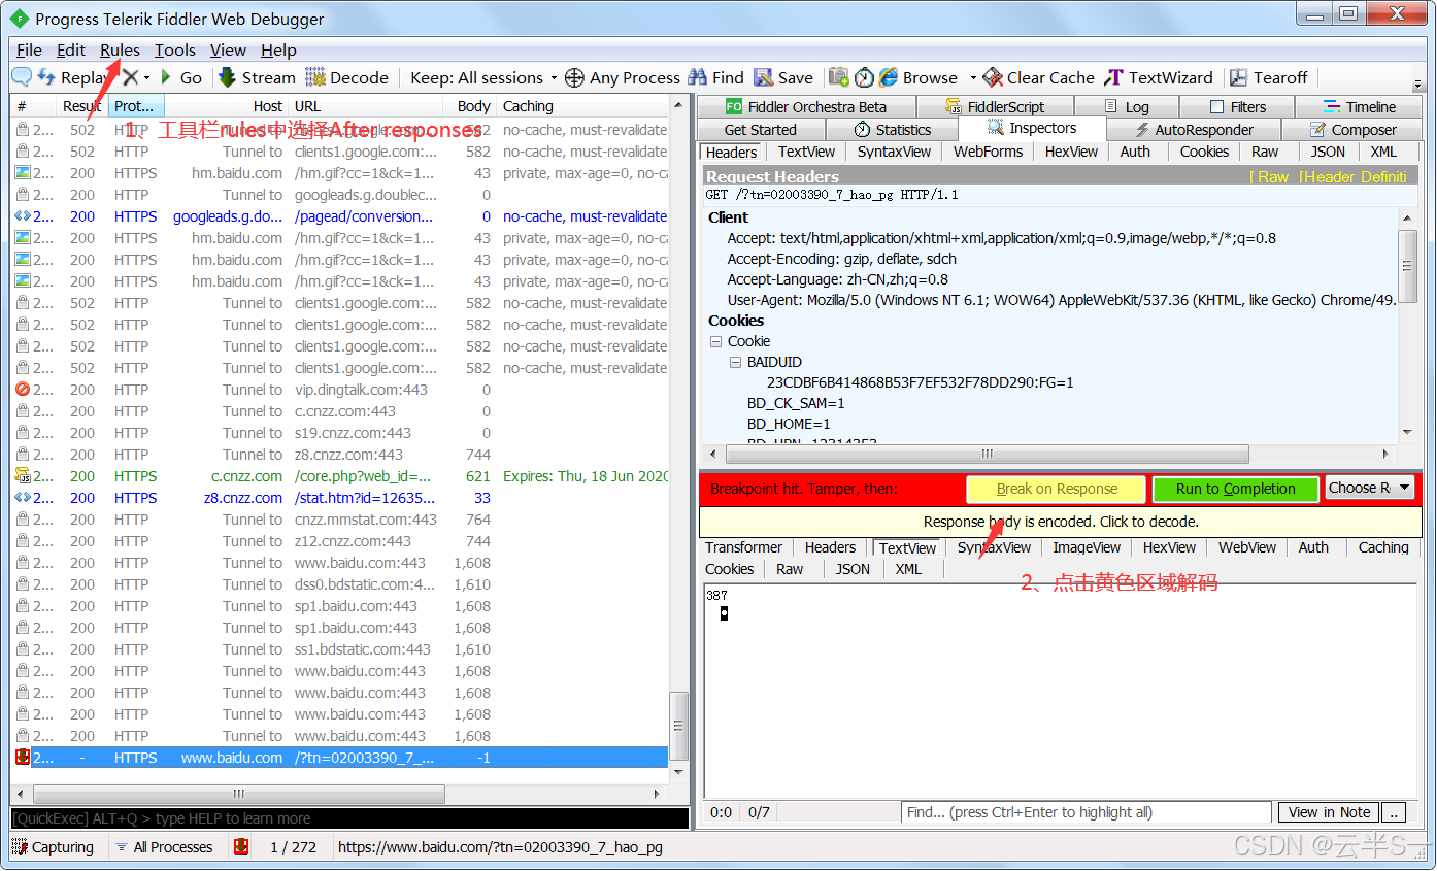
Task: Click the breakpoint icon in status bar
Action: tap(241, 847)
